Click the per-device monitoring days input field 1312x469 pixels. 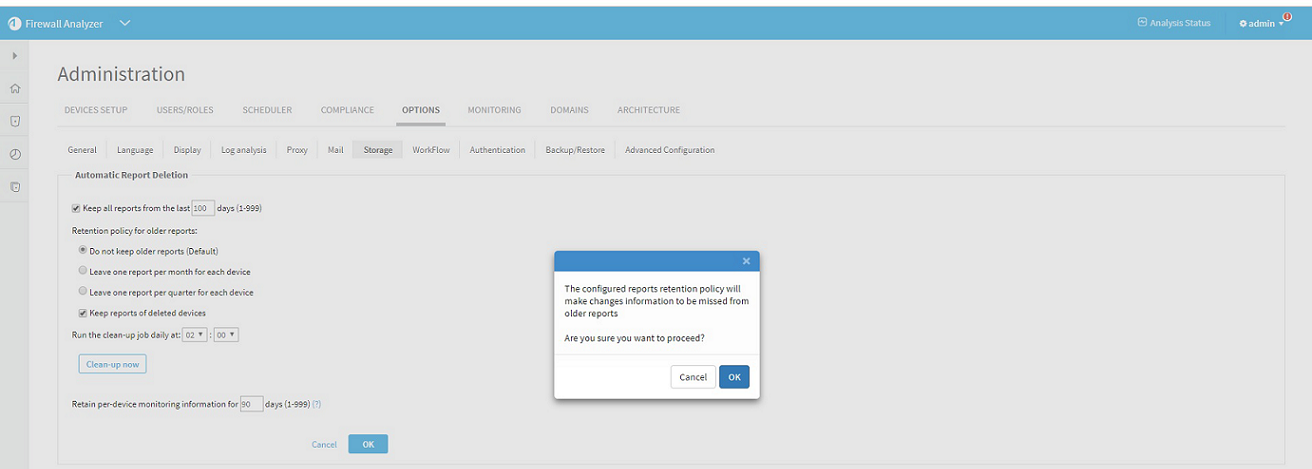[250, 405]
